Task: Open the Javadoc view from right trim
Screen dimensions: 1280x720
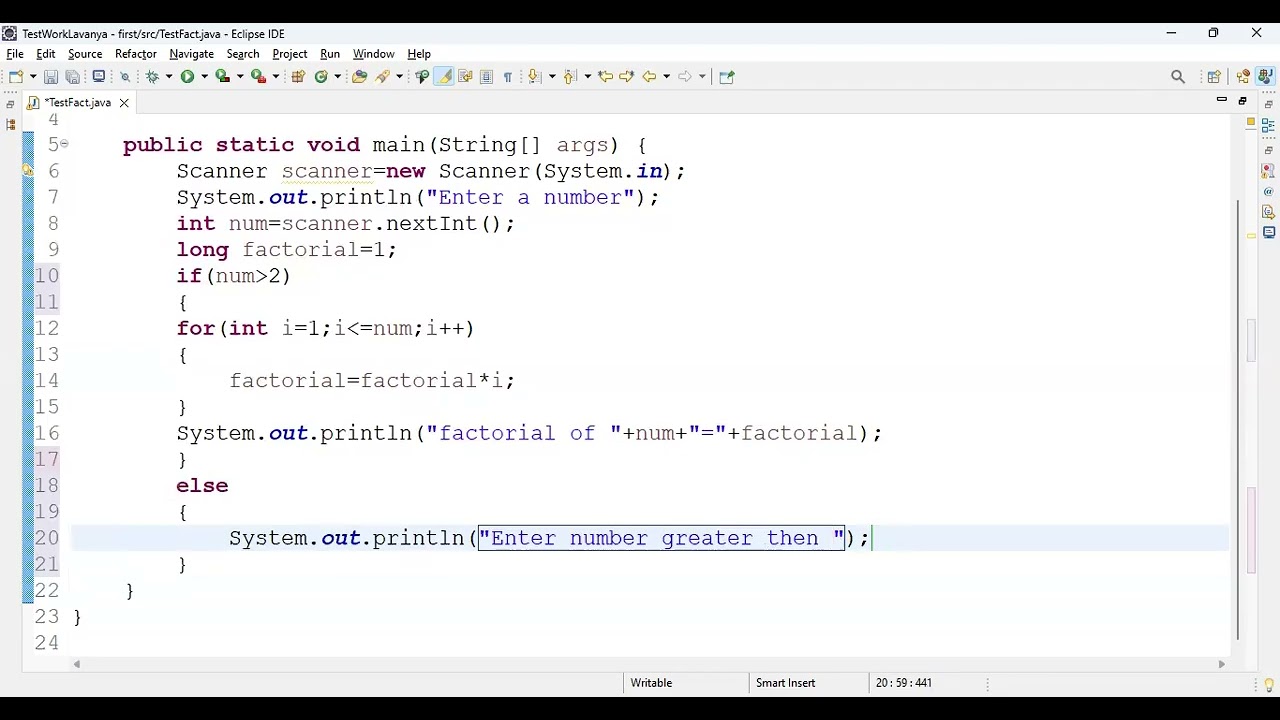Action: click(x=1268, y=191)
